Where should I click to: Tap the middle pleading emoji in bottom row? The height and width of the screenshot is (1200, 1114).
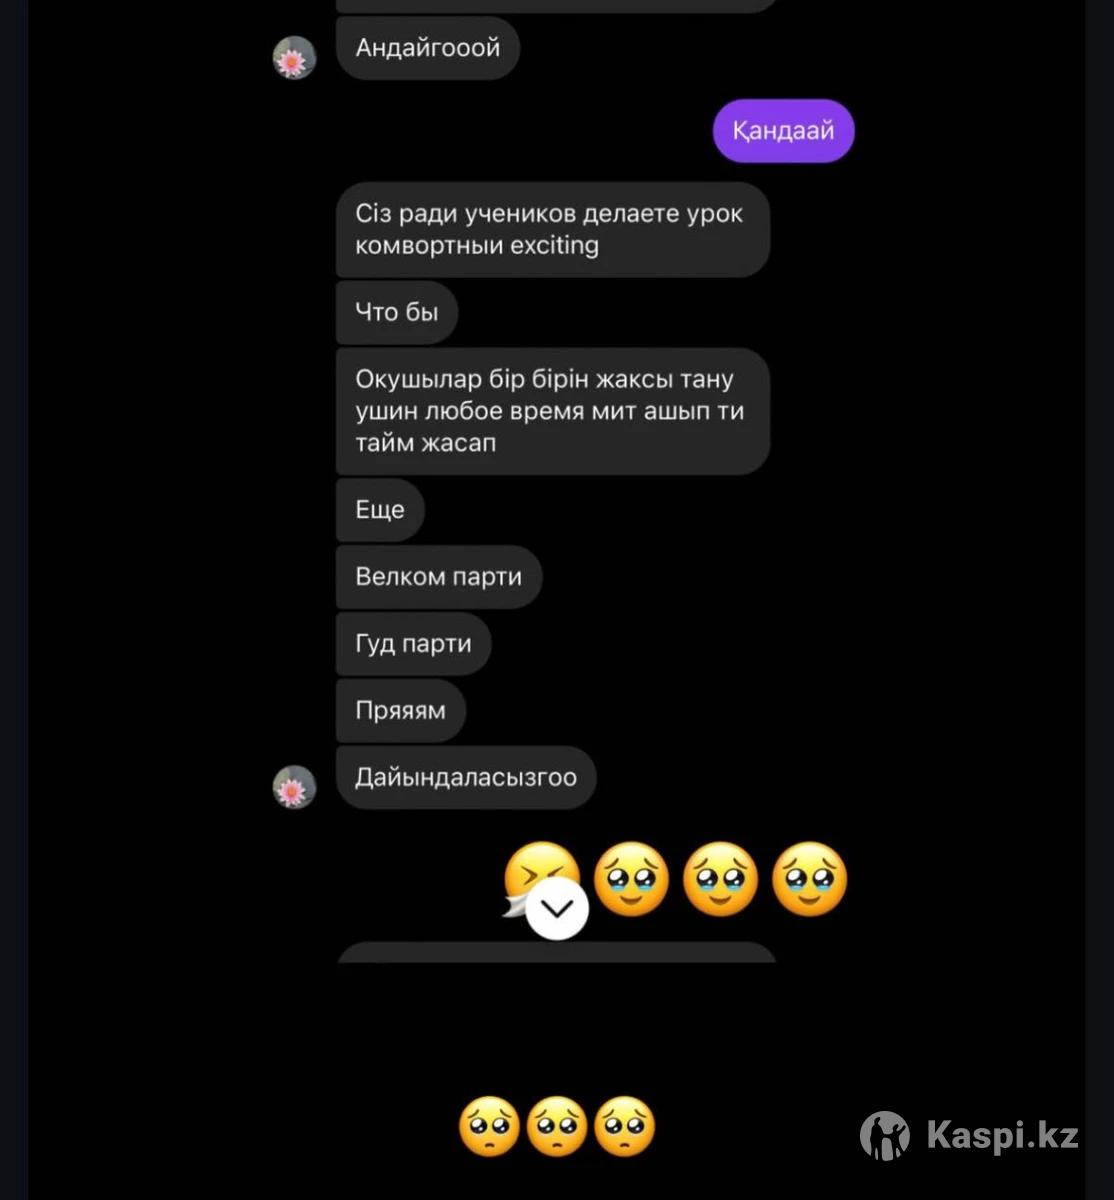[x=557, y=1127]
